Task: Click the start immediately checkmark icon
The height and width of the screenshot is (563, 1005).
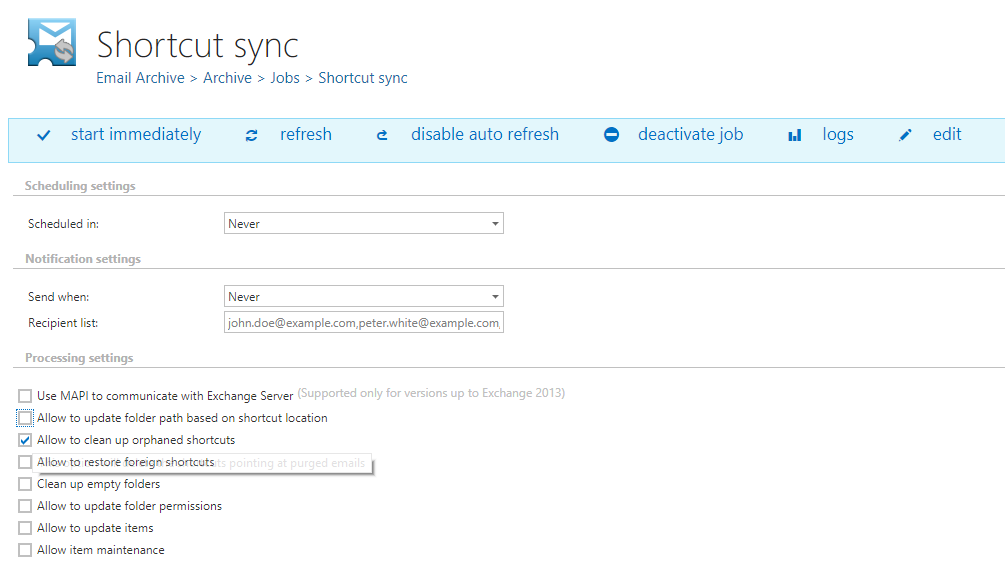Action: coord(44,135)
